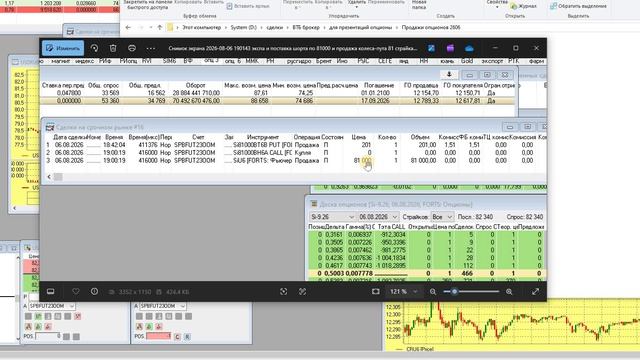This screenshot has width=640, height=360.
Task: Mark photo as favorite with heart icon
Action: (x=76, y=291)
